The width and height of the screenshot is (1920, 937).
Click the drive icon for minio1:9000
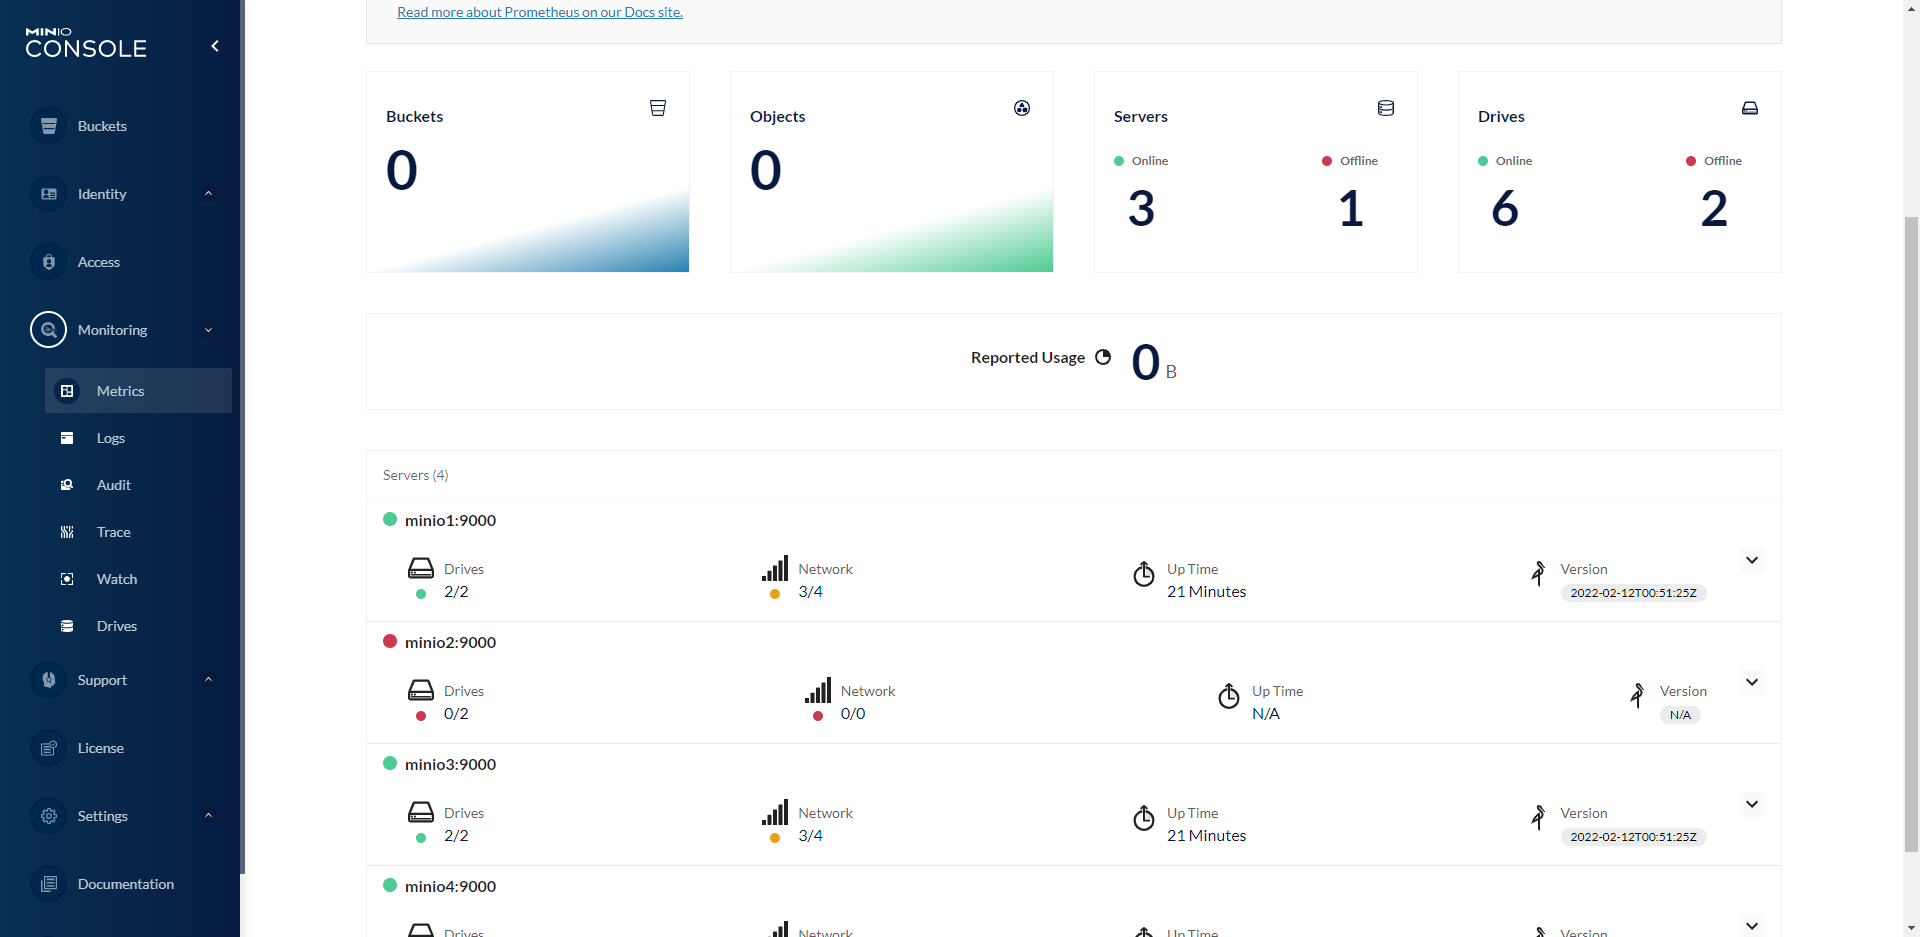421,569
